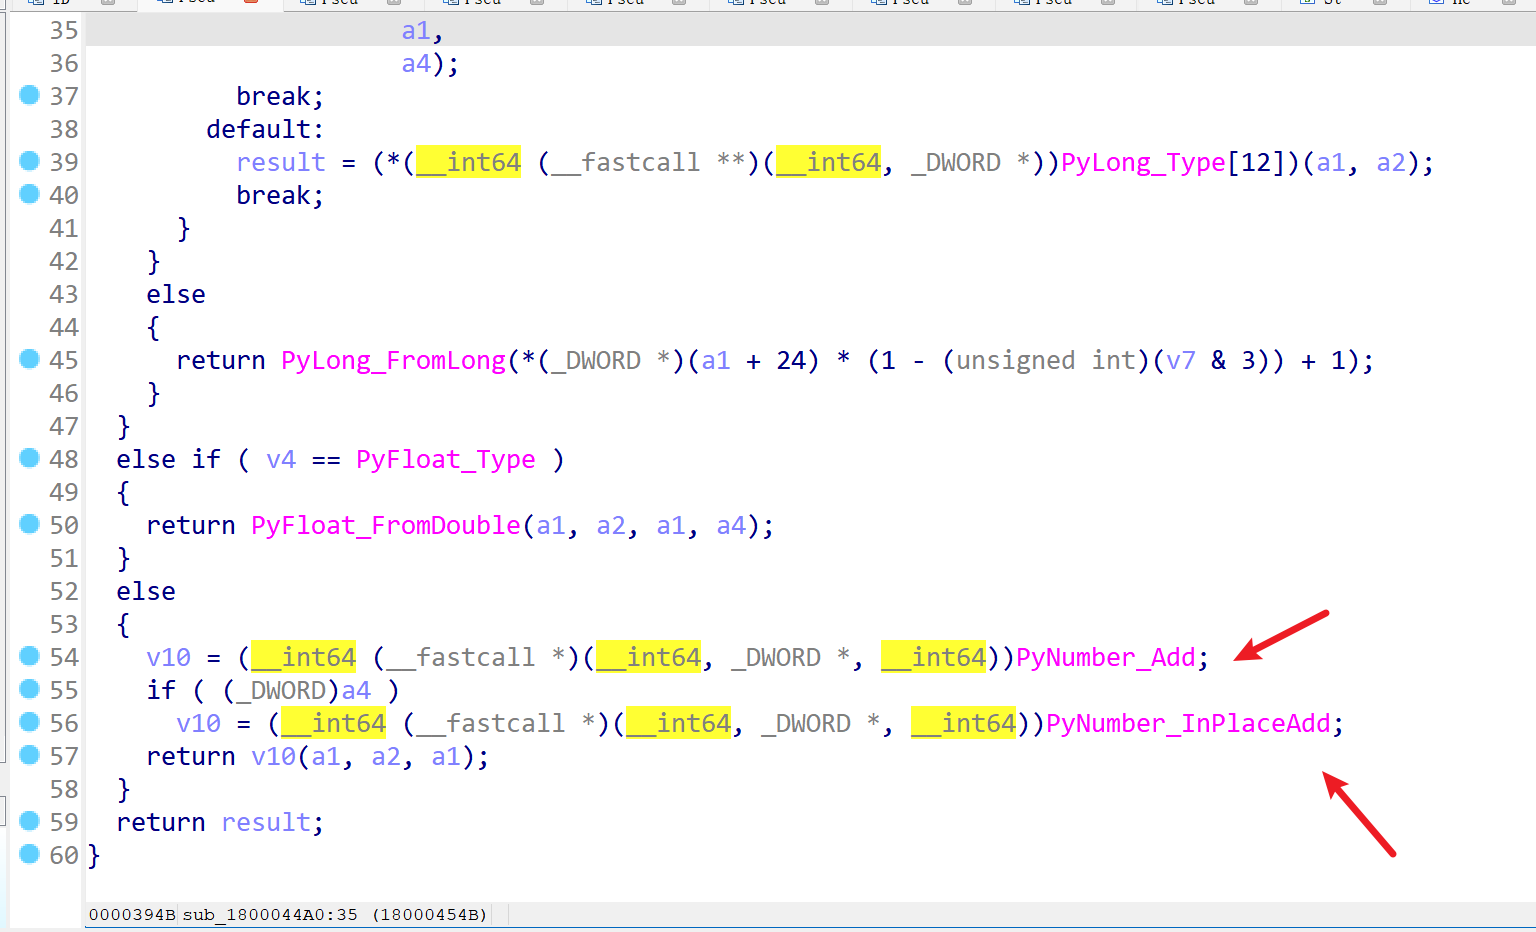Click the index 12 in PyLong_Type[12]

tap(1256, 162)
